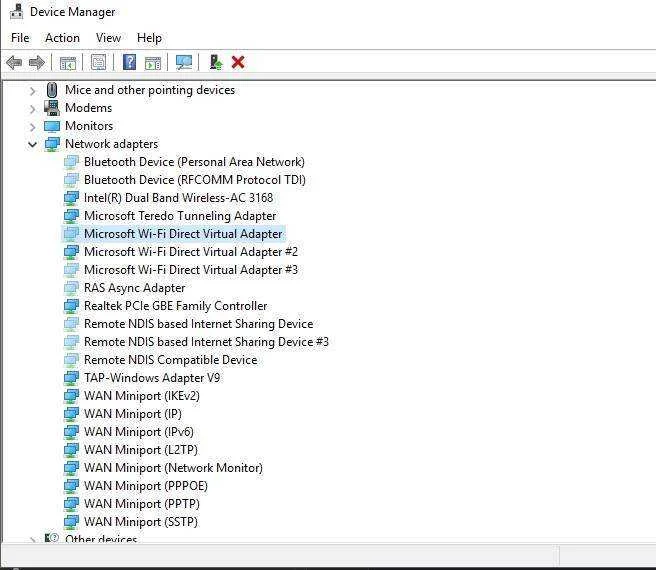Select WAN Miniport (L2TP)
This screenshot has width=656, height=570.
pyautogui.click(x=141, y=450)
